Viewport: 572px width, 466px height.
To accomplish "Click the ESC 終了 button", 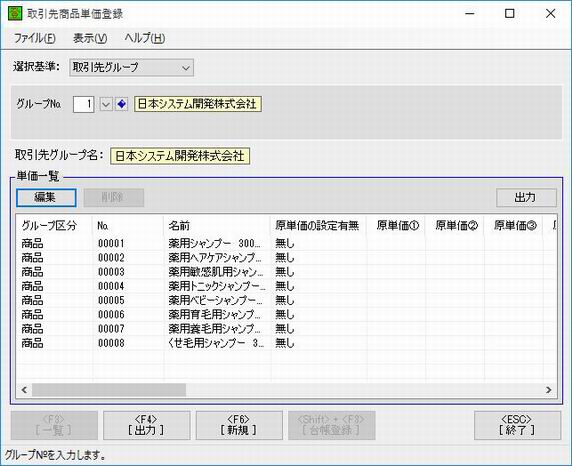I will point(517,425).
